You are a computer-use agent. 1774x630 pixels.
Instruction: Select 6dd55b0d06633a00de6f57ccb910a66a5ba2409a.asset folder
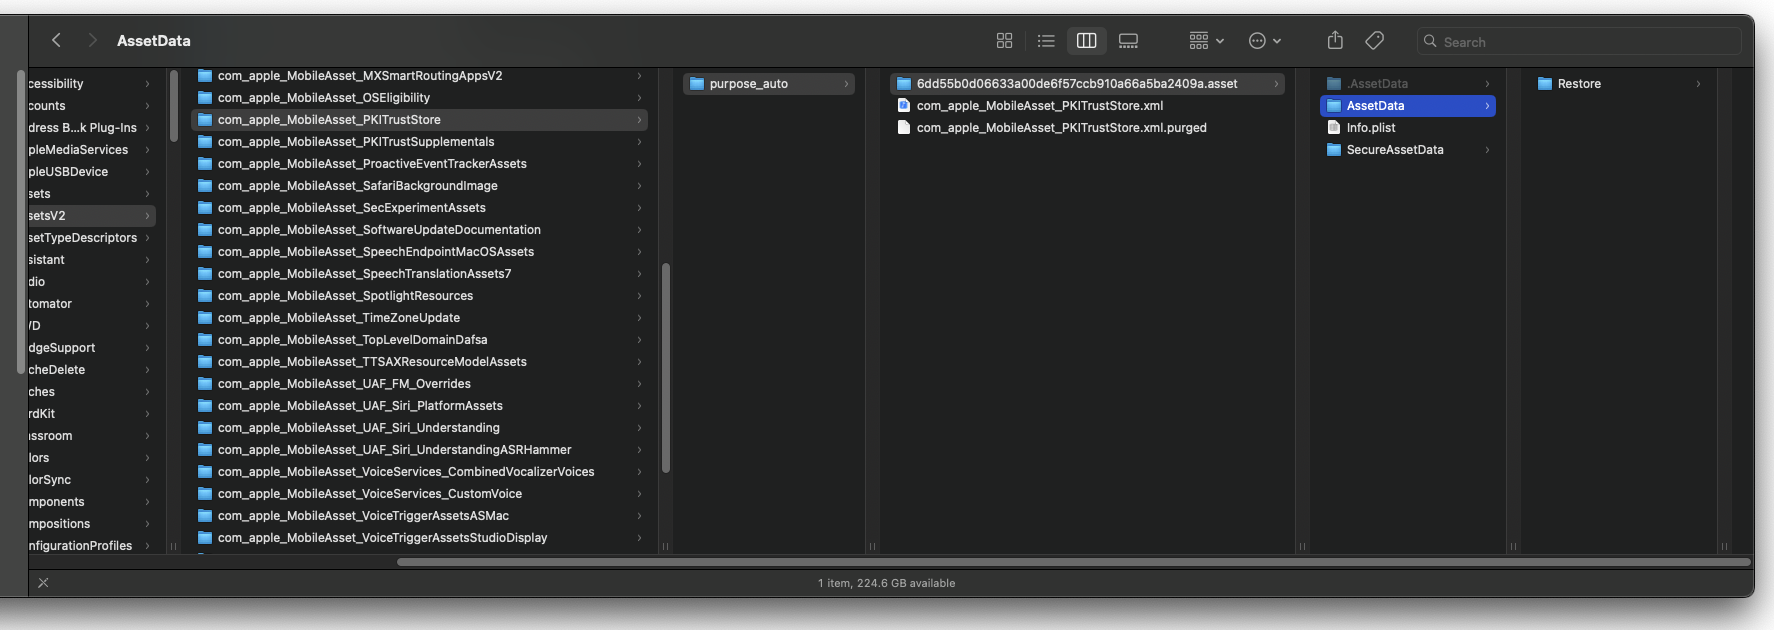(x=1087, y=84)
